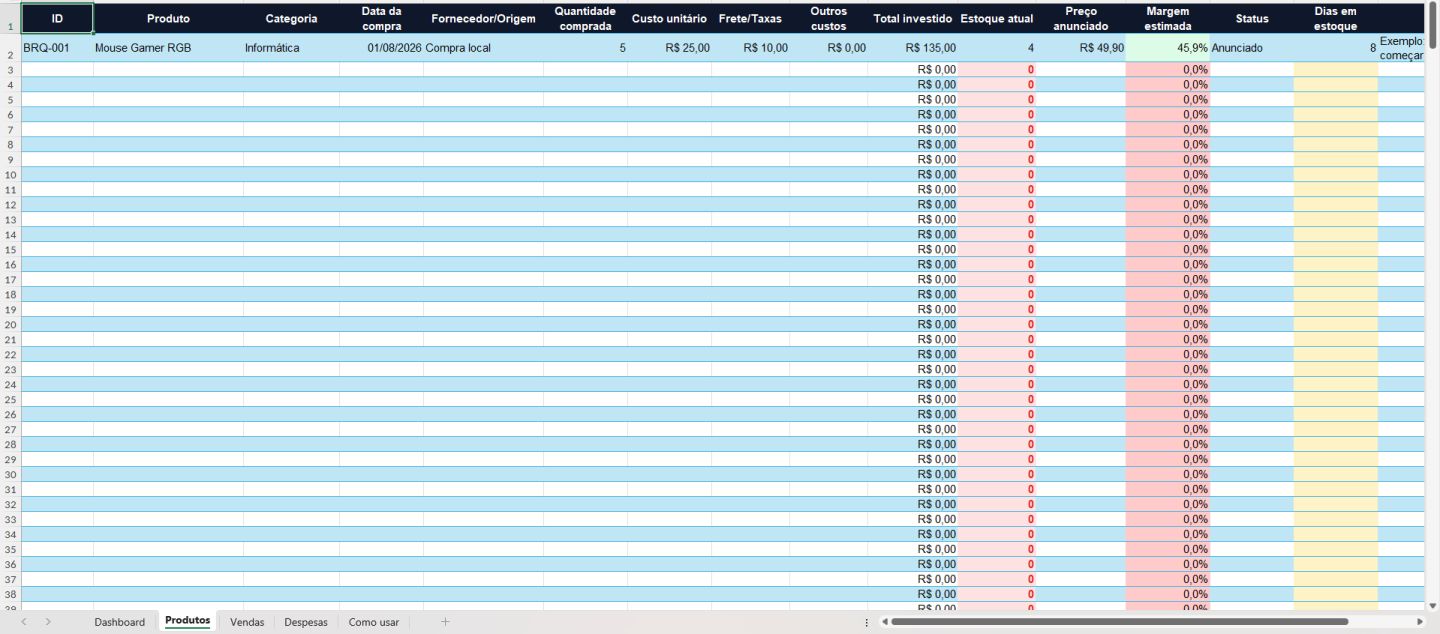Select the Dias em estoque header

1335,18
